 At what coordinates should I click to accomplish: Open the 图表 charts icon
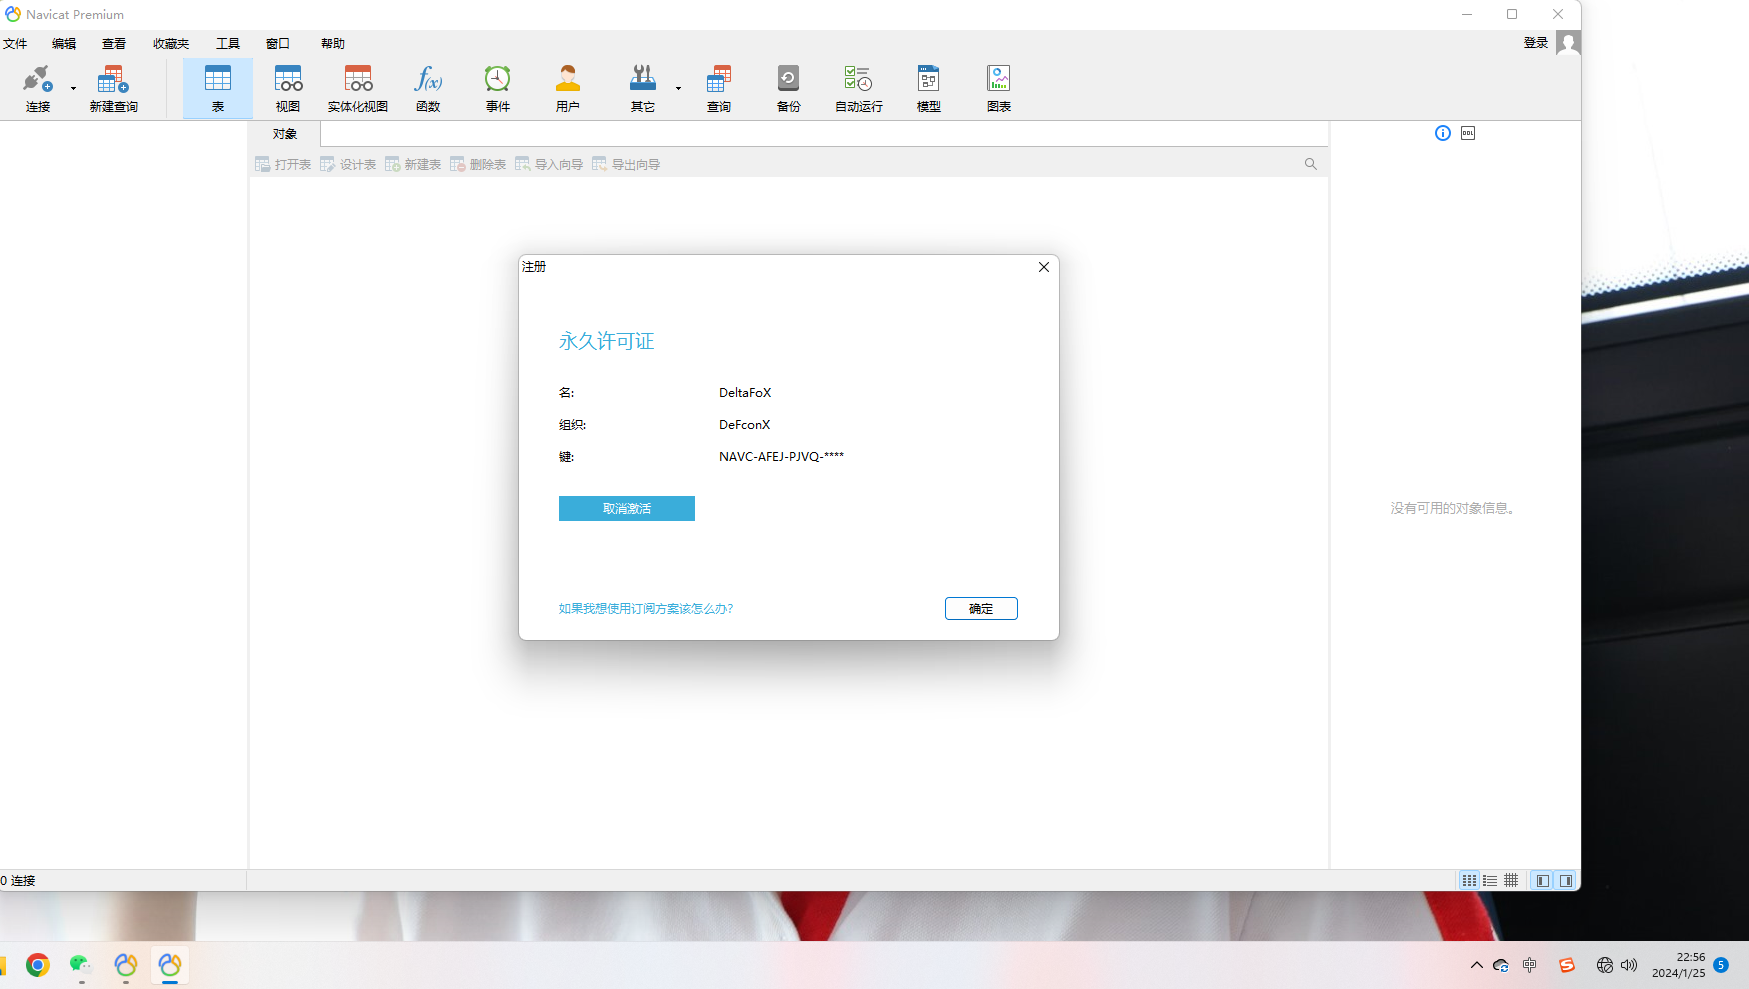tap(999, 88)
